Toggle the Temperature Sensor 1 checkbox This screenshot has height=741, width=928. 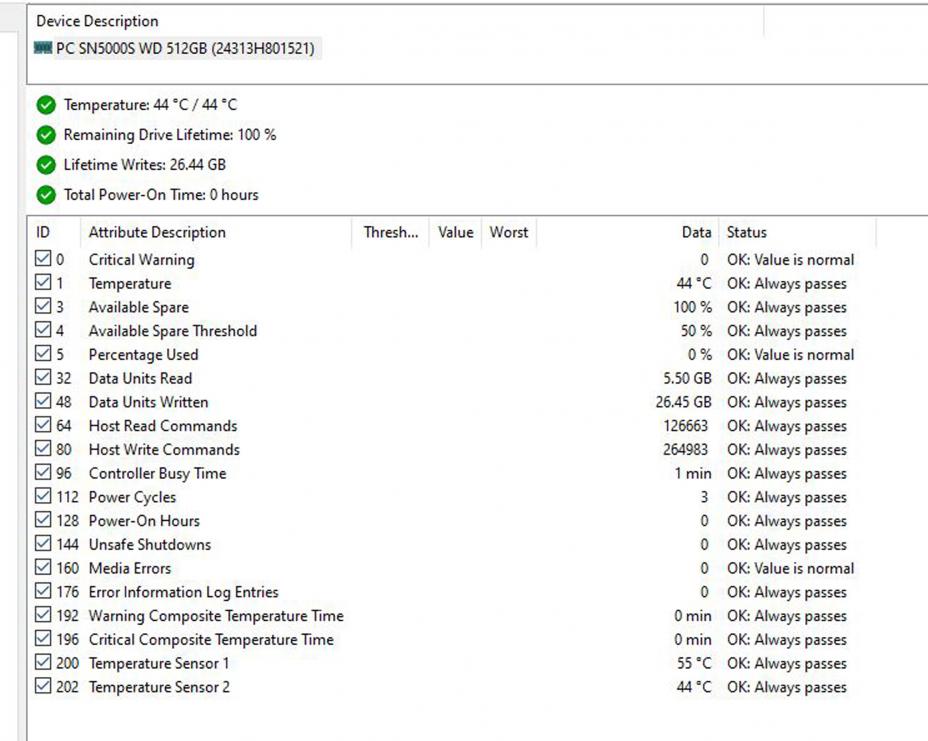tap(43, 663)
